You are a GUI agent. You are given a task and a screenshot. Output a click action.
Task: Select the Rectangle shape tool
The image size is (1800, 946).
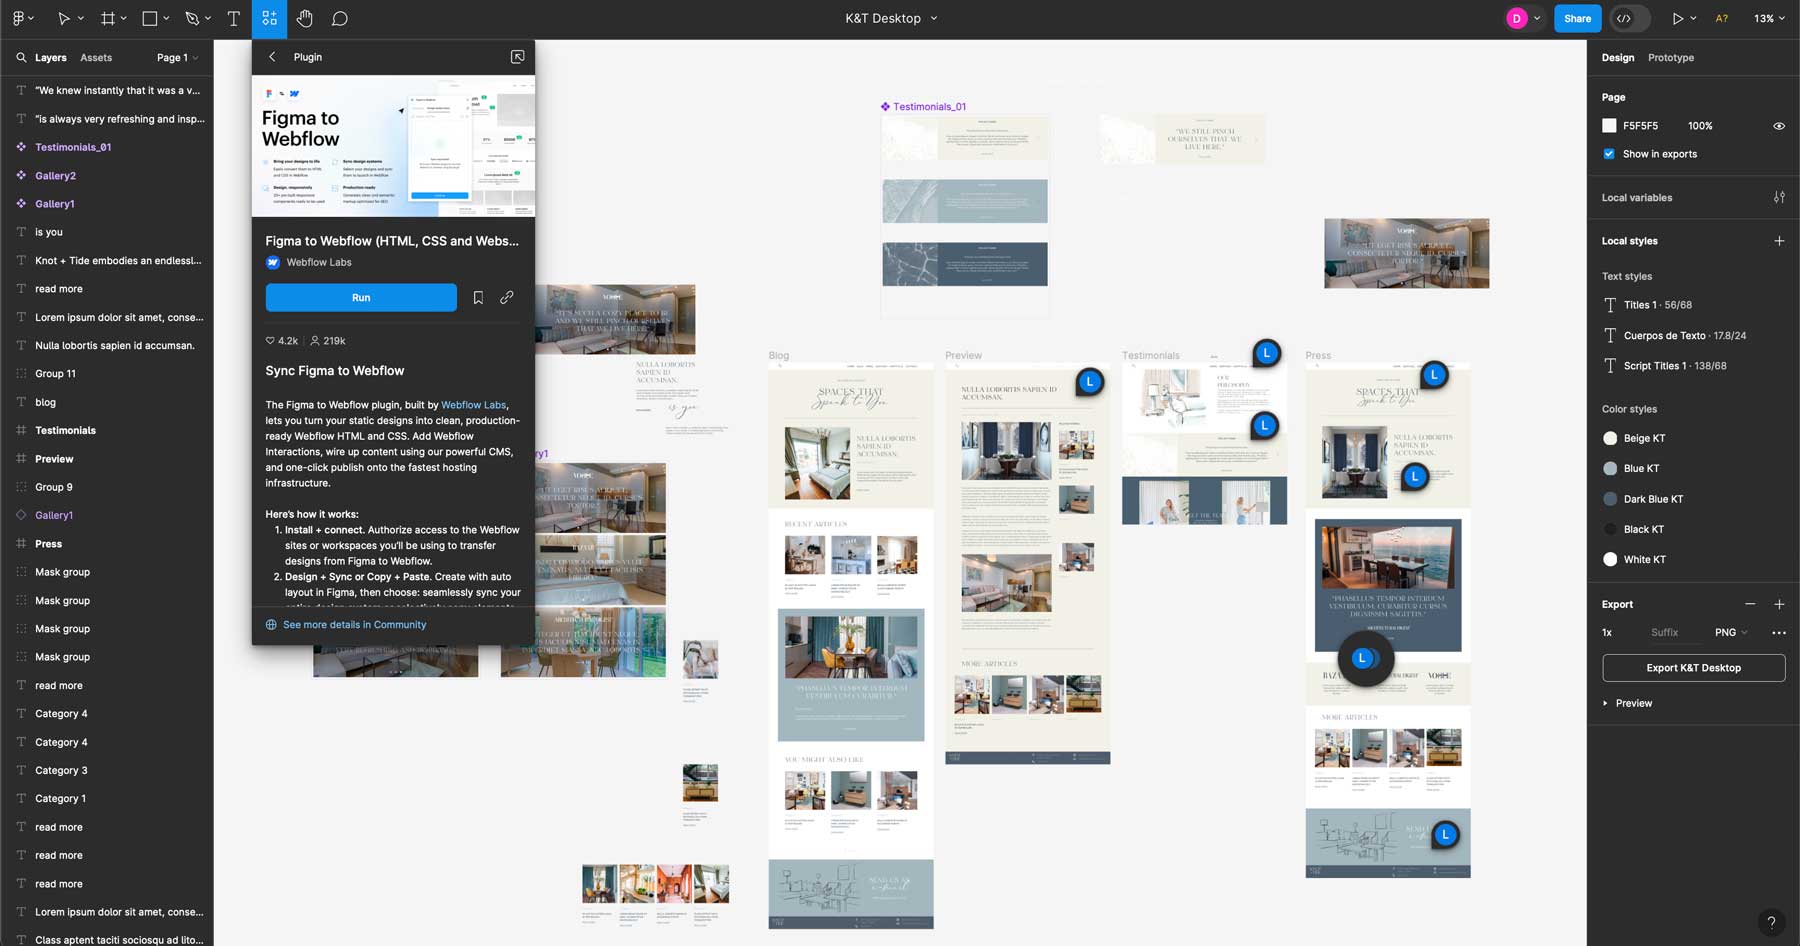[148, 18]
